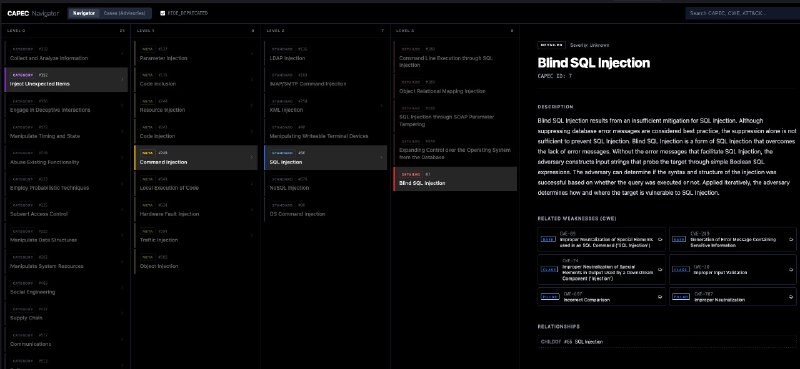Image resolution: width=800 pixels, height=369 pixels.
Task: Open external link icon on CWE-209 card
Action: point(791,239)
